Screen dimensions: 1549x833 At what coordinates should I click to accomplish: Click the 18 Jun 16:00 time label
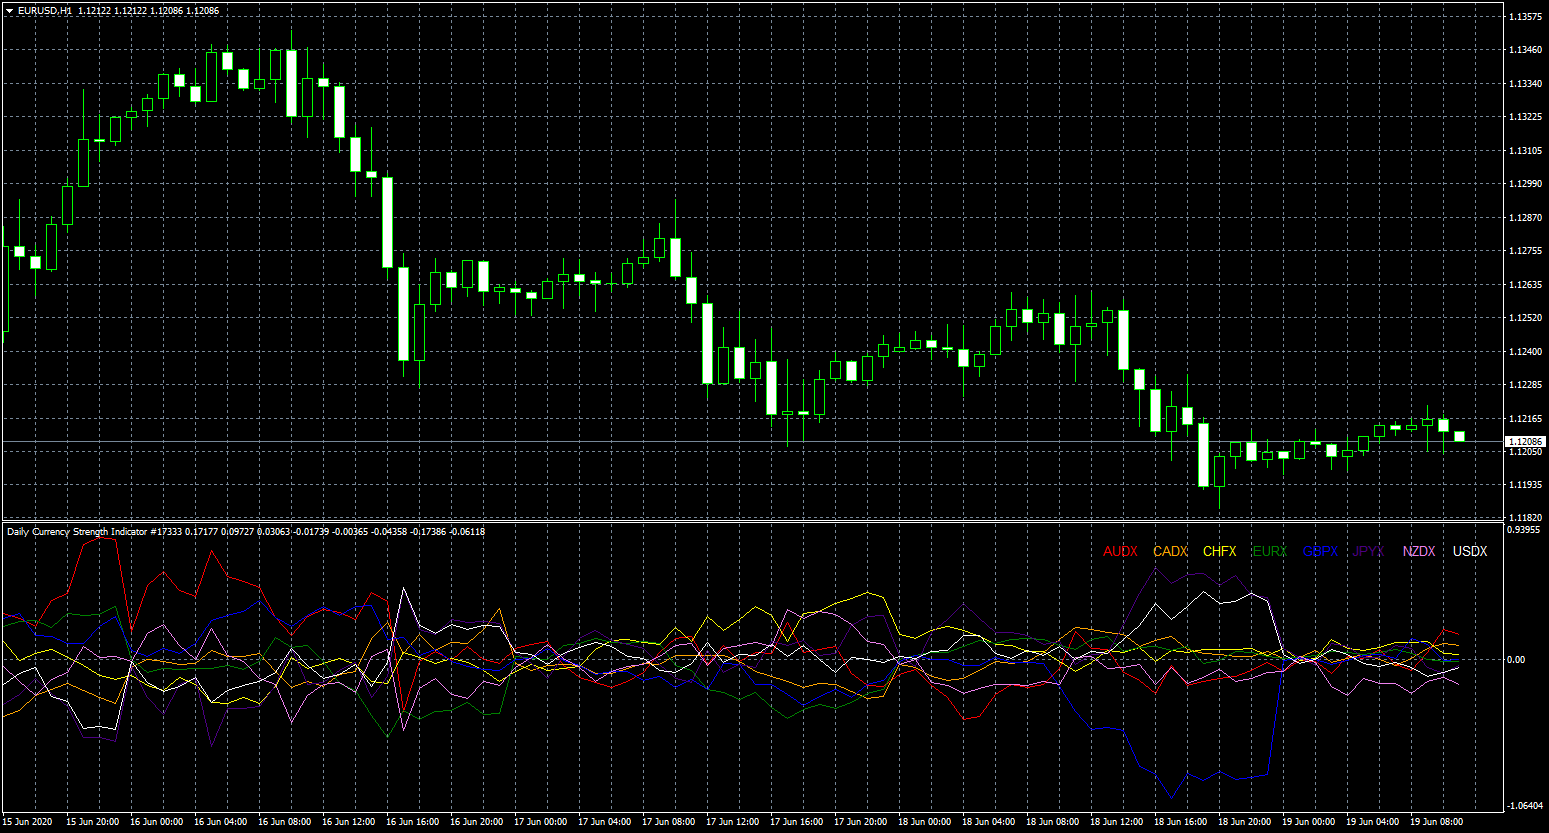pyautogui.click(x=1181, y=822)
